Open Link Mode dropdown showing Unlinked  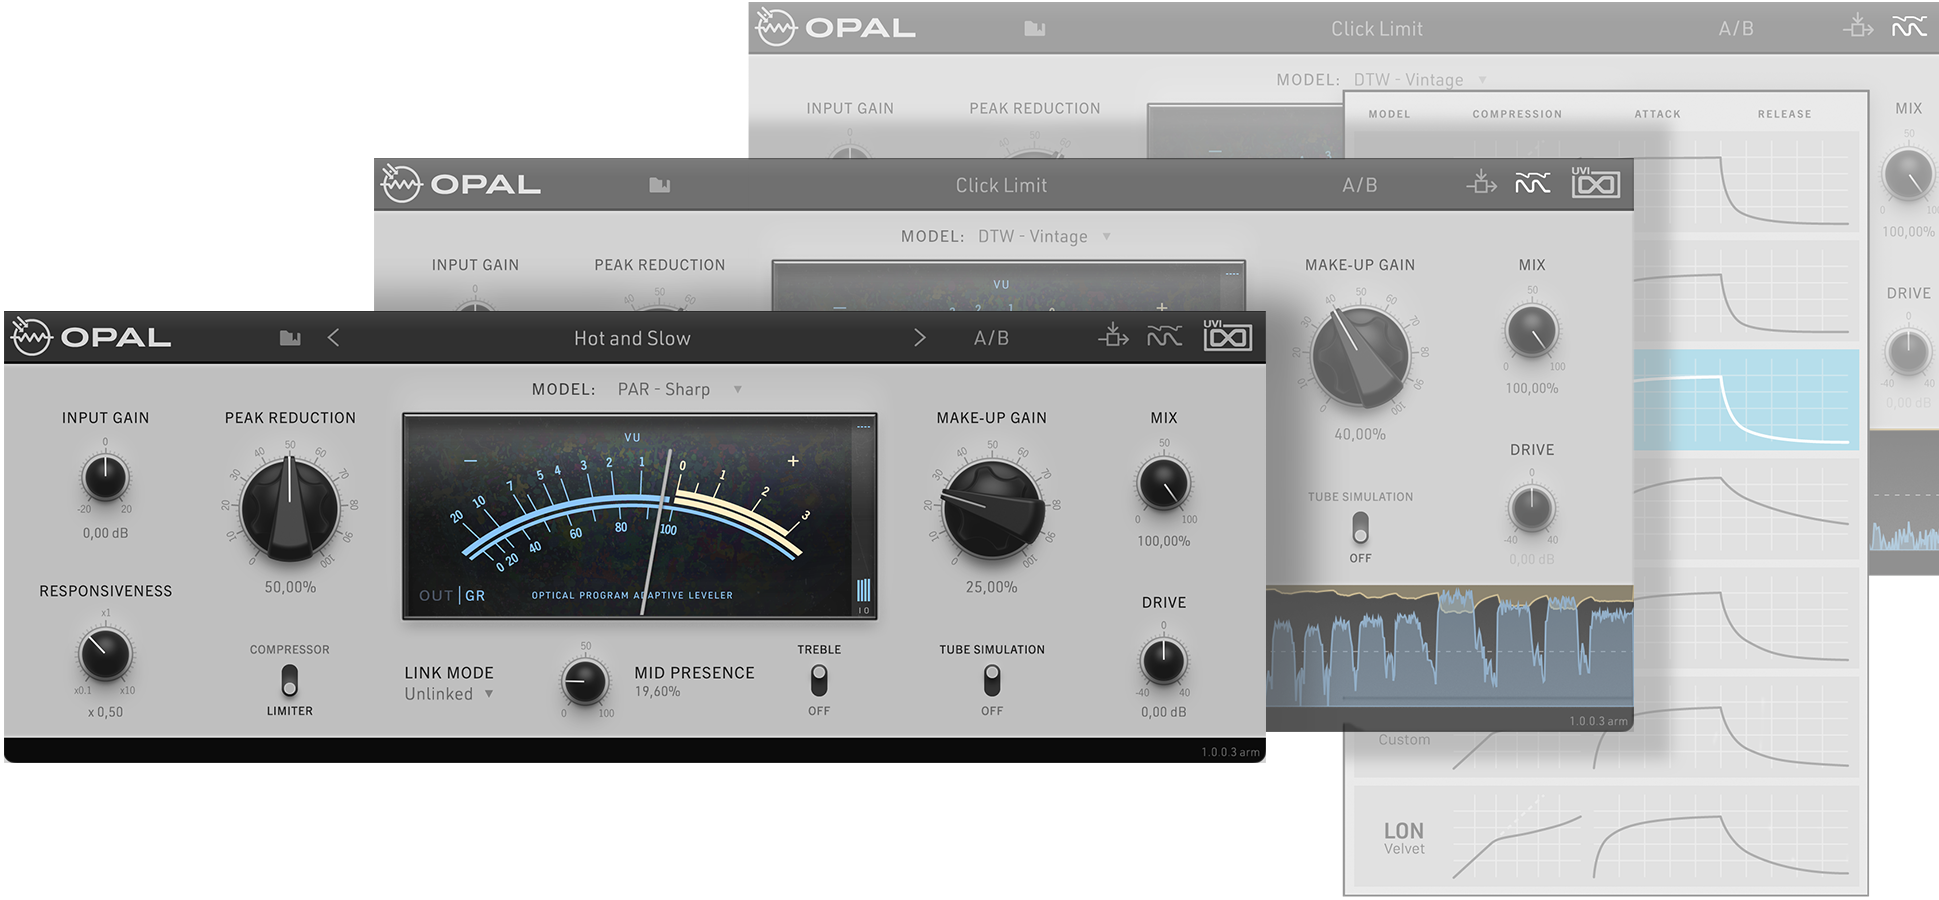448,694
